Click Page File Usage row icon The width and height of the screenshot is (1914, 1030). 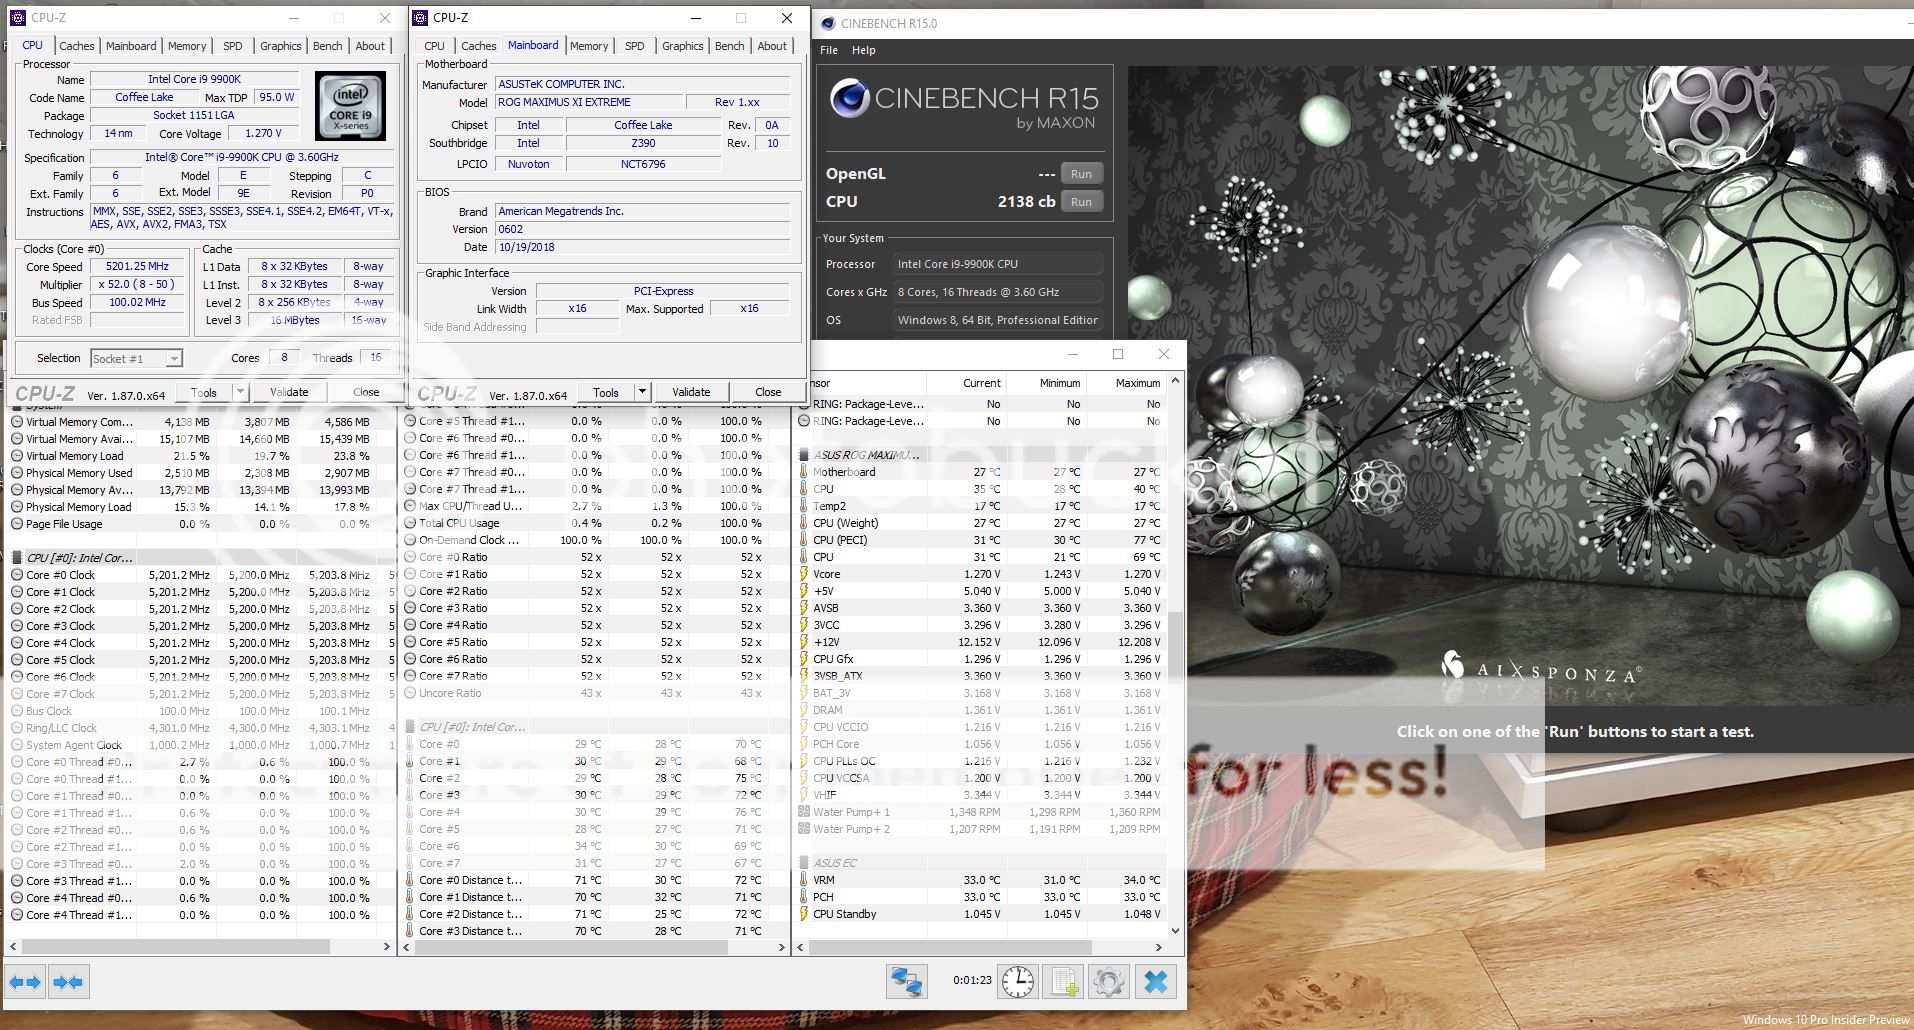tap(17, 524)
